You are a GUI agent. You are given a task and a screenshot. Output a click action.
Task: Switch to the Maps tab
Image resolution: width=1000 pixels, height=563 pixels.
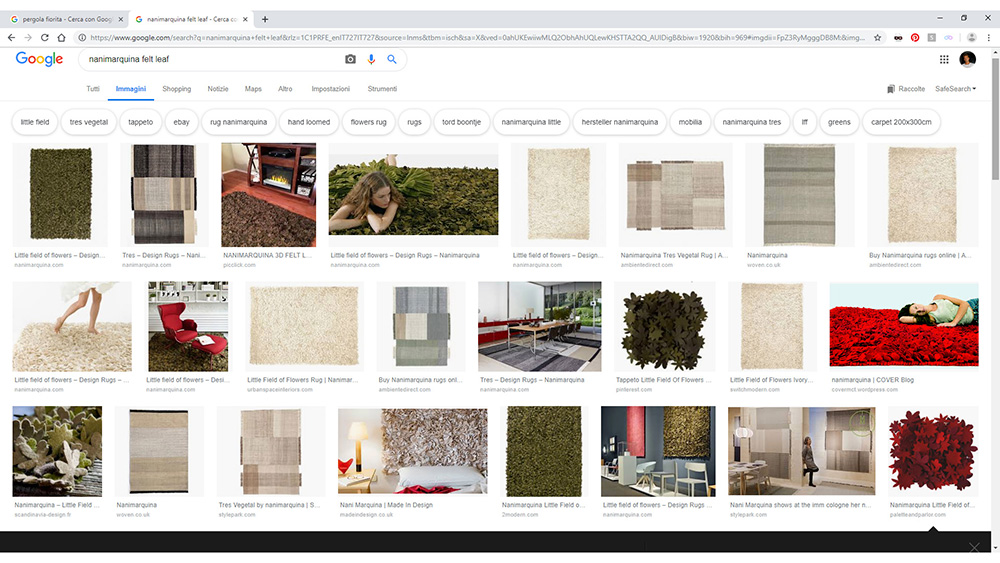(253, 89)
